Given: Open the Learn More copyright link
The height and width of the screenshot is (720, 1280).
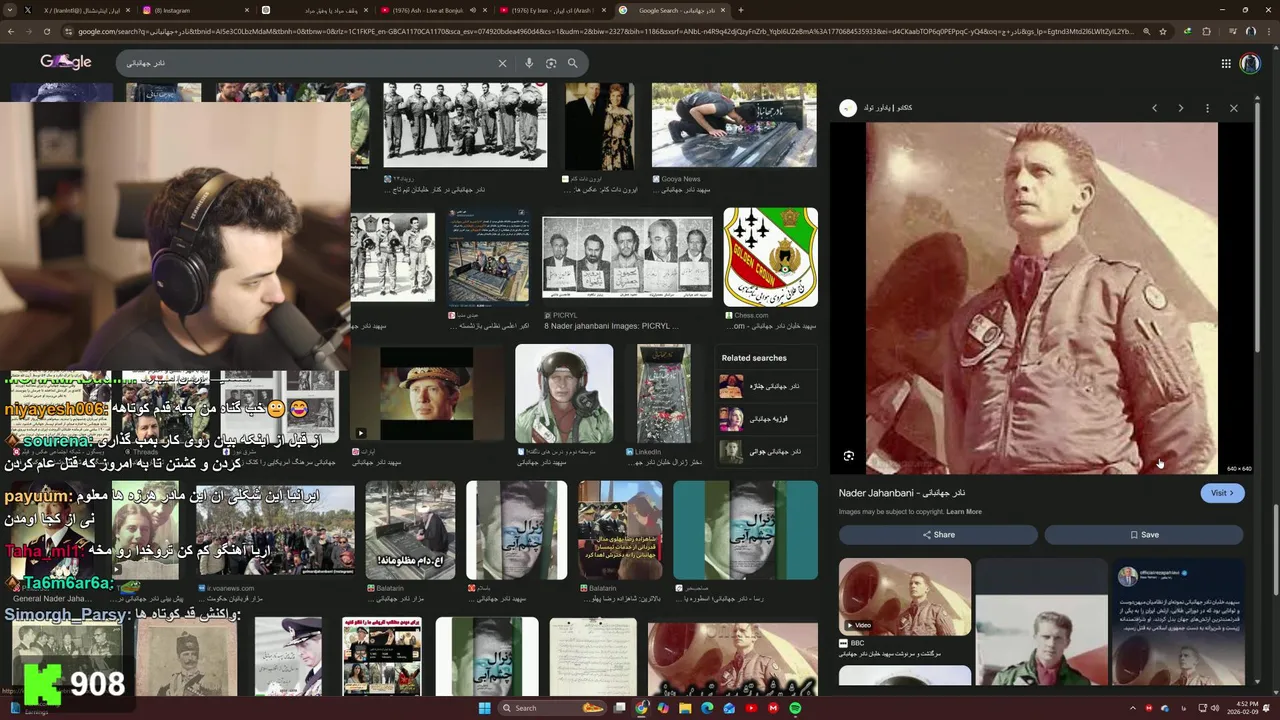Looking at the screenshot, I should point(964,512).
